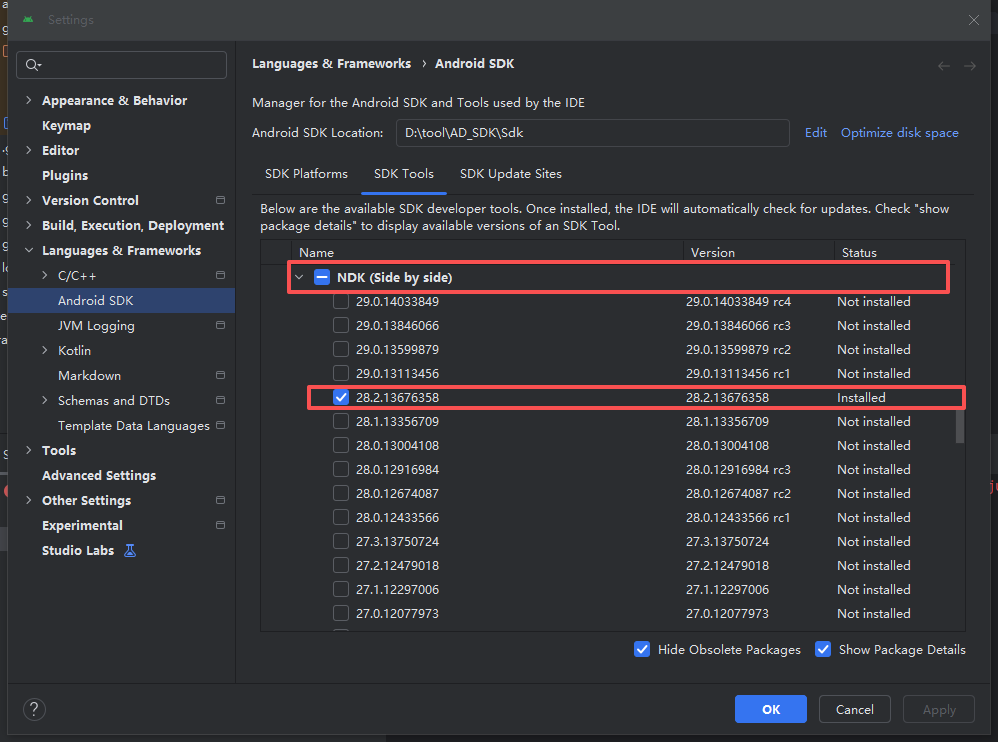Screen dimensions: 998x742
Task: Collapse Languages & Frameworks section
Action: 29,250
